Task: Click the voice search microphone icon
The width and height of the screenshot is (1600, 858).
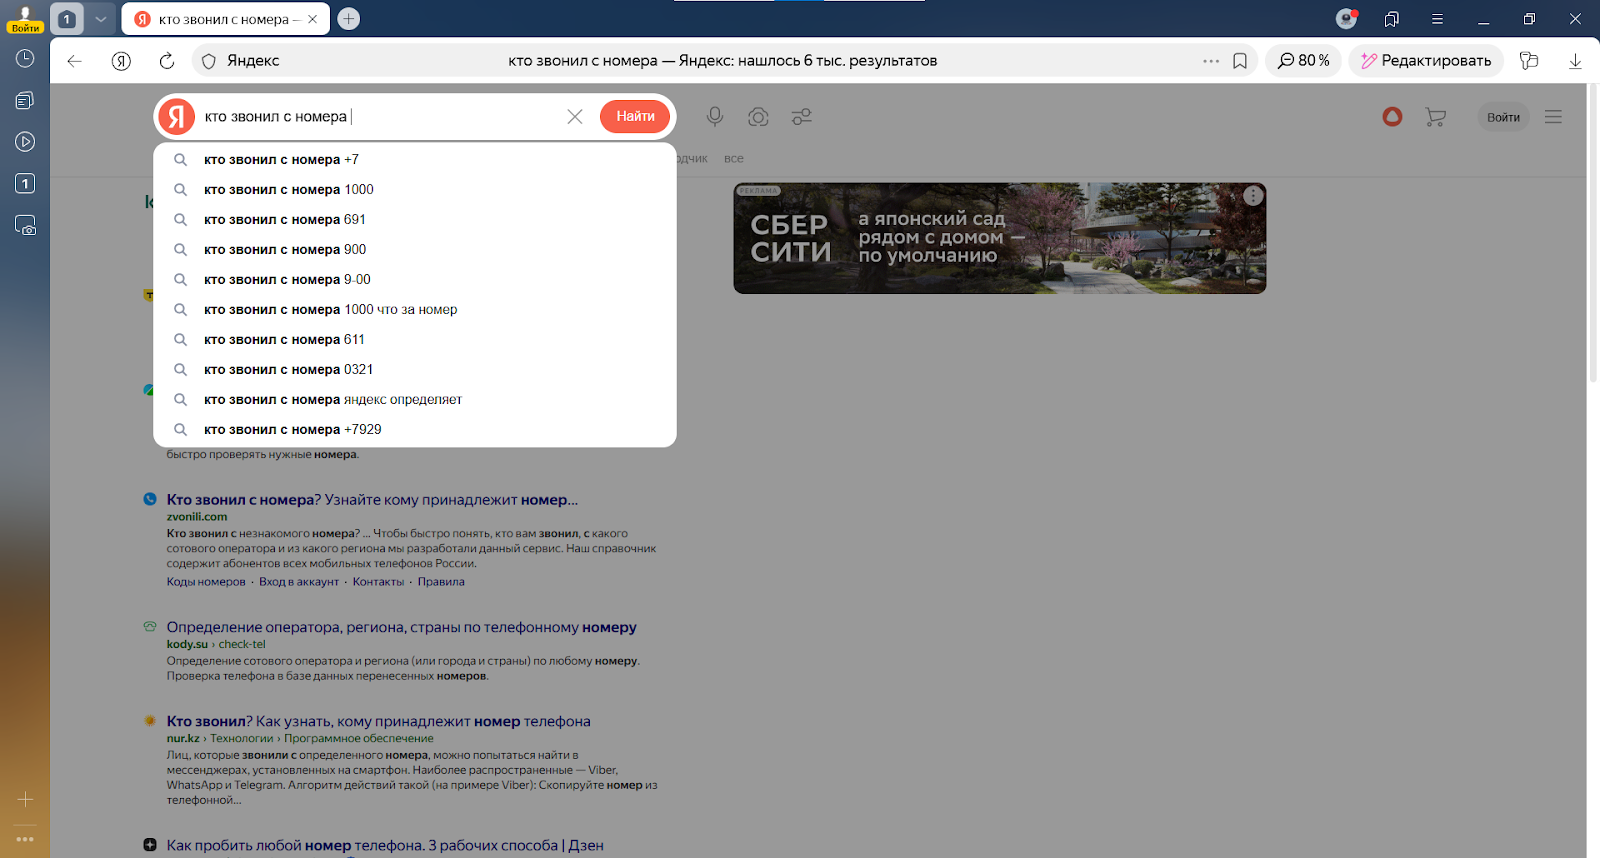Action: click(x=714, y=117)
